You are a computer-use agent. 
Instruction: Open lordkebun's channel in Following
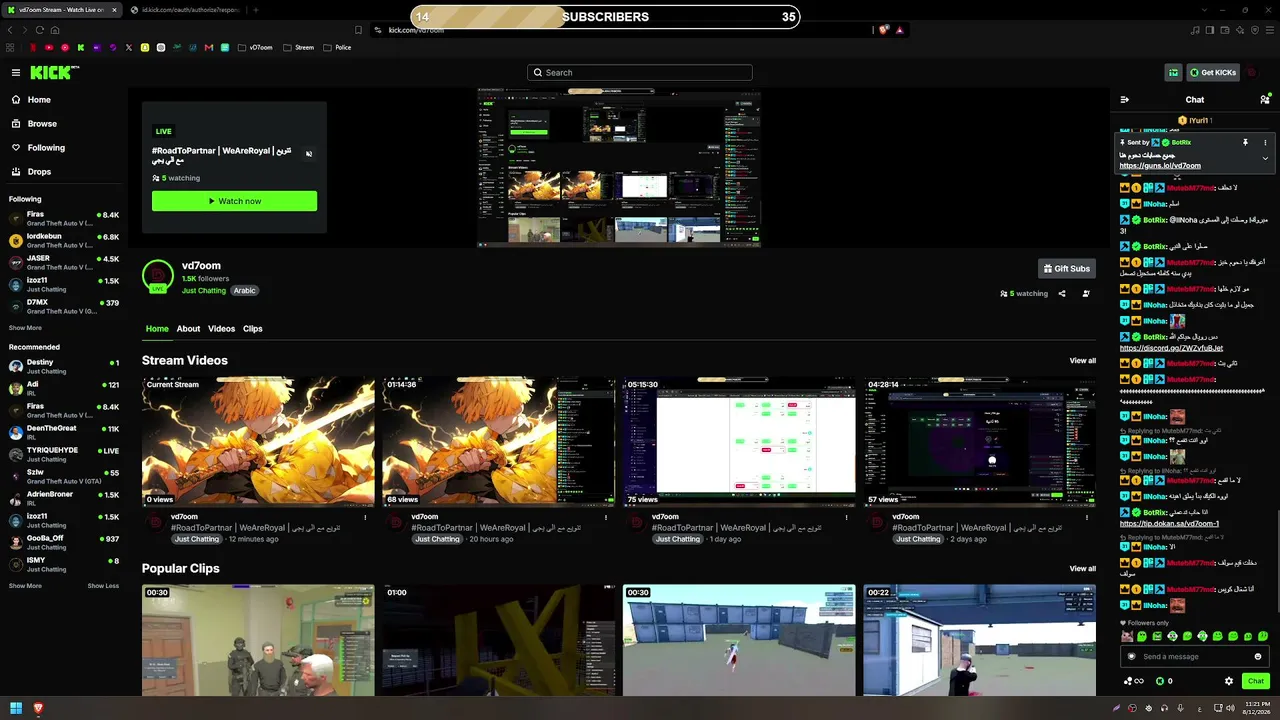(64, 240)
